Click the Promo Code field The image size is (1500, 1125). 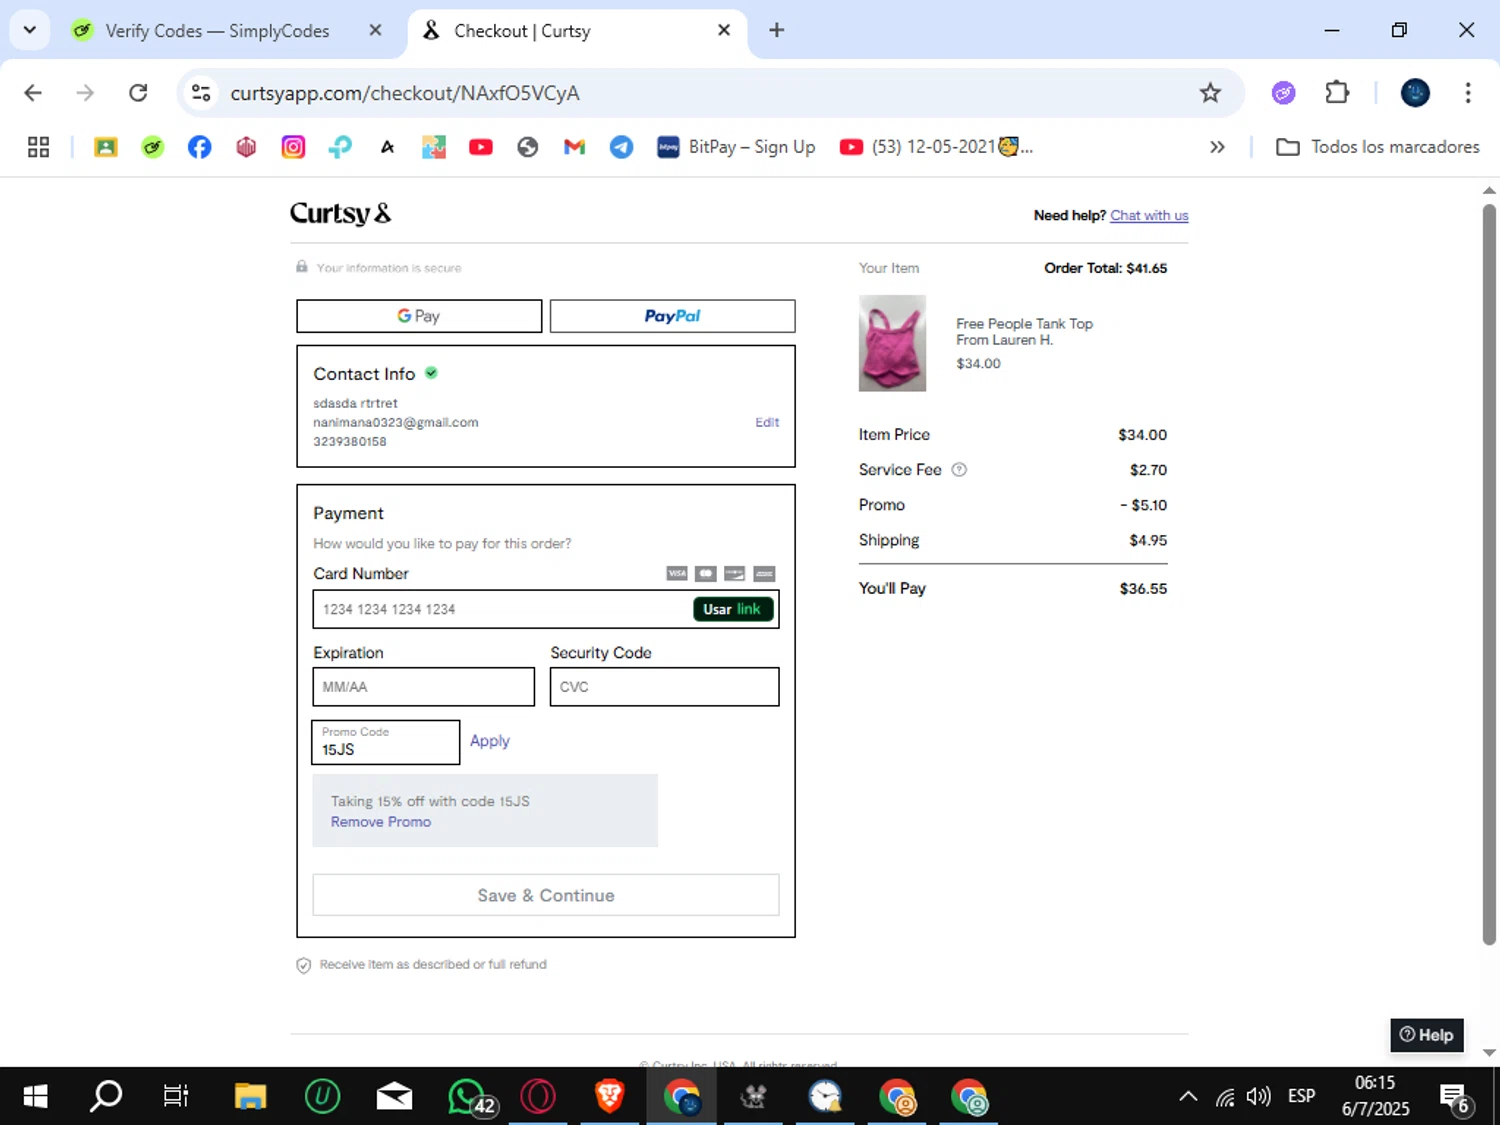[x=386, y=742]
